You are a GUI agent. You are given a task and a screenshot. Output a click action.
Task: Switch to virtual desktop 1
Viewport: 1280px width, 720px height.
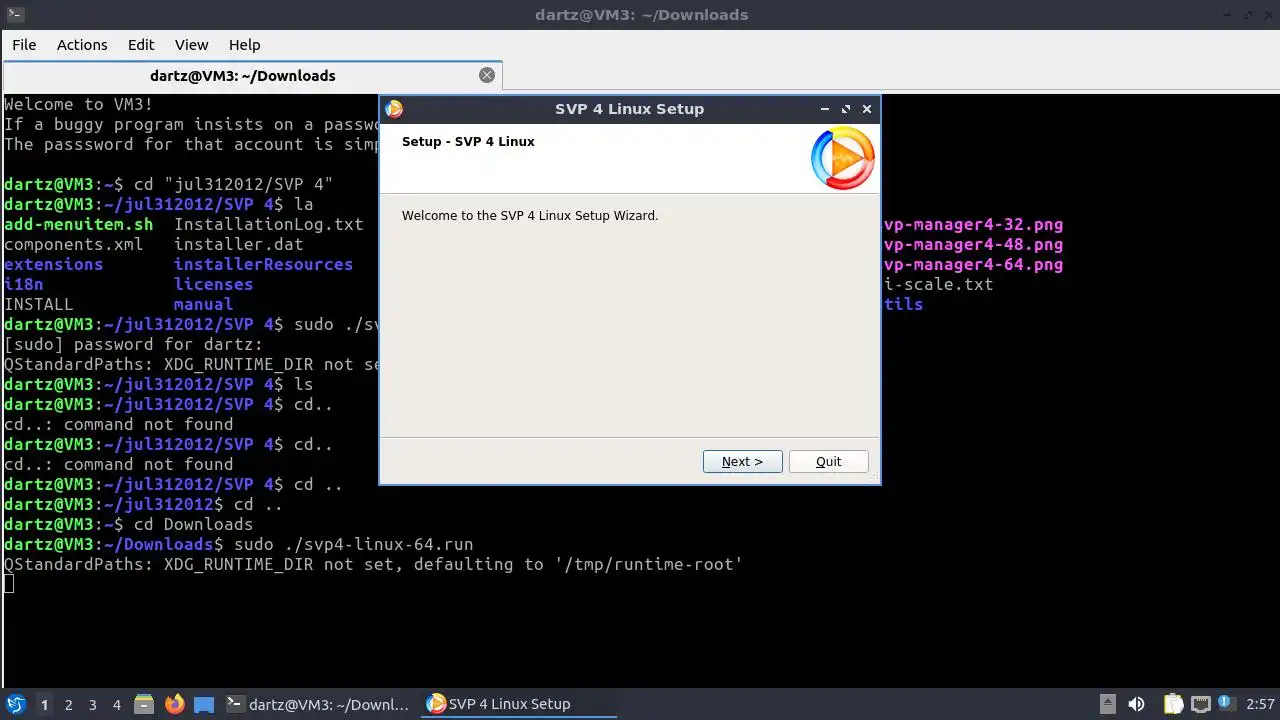click(x=44, y=705)
